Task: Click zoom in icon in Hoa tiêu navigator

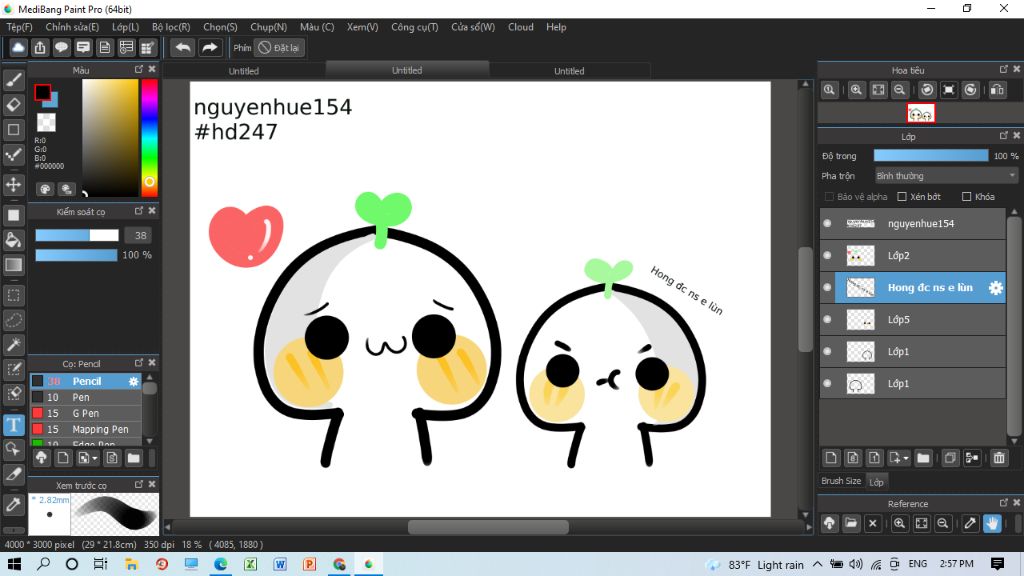Action: pos(856,90)
